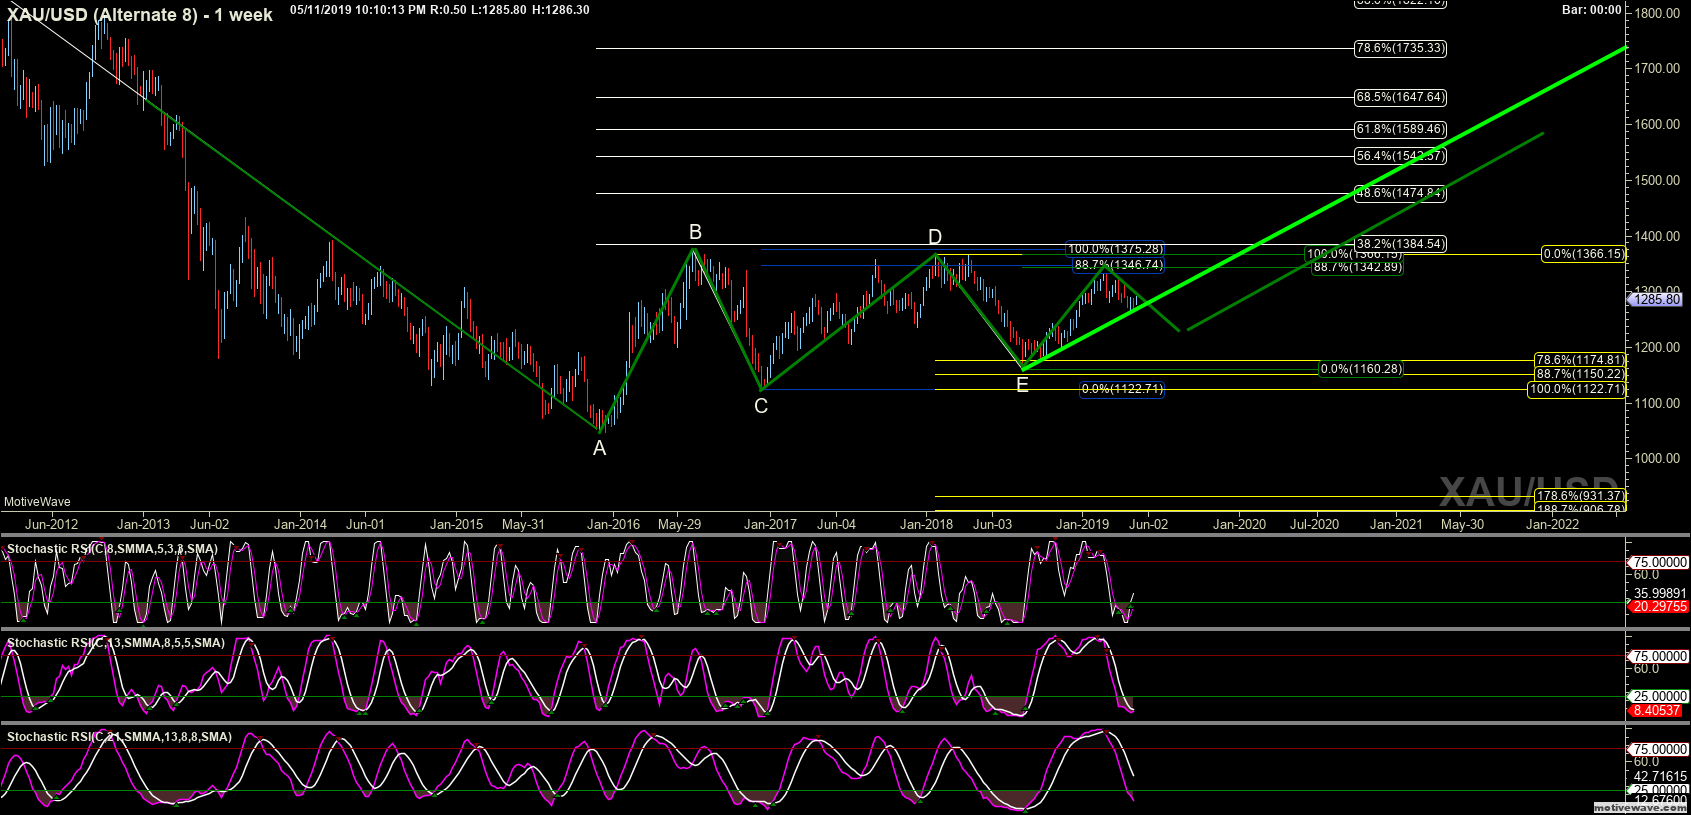Click the red 20.29755 indicator value tag
The image size is (1691, 815).
click(x=1659, y=607)
